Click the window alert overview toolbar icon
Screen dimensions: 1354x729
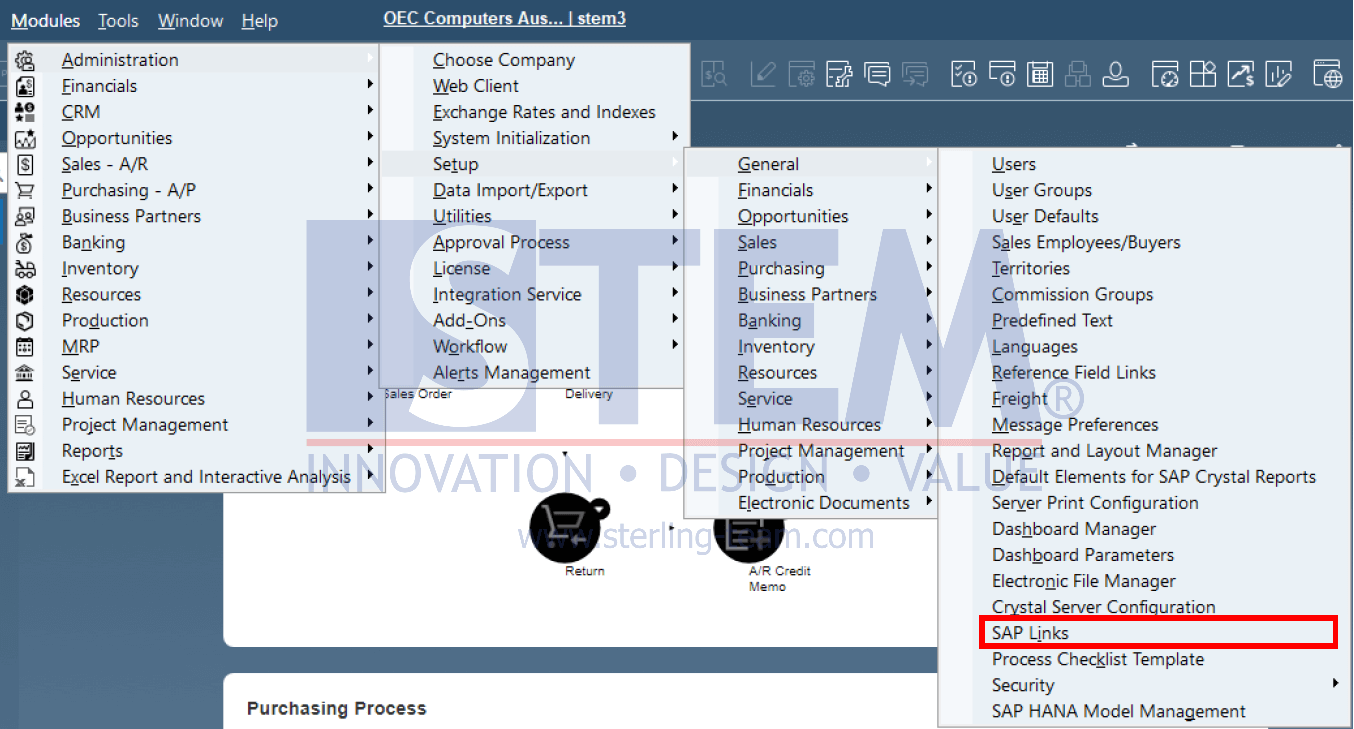click(1002, 74)
